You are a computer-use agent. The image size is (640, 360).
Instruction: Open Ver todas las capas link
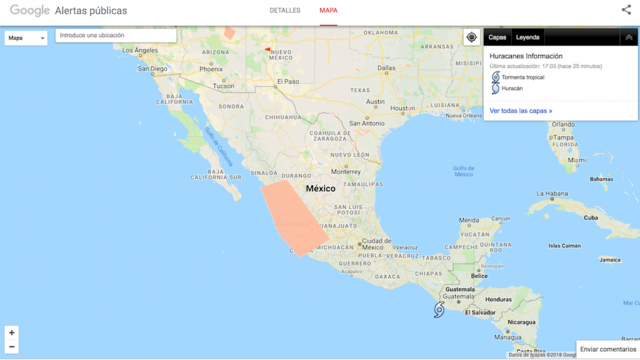point(520,111)
